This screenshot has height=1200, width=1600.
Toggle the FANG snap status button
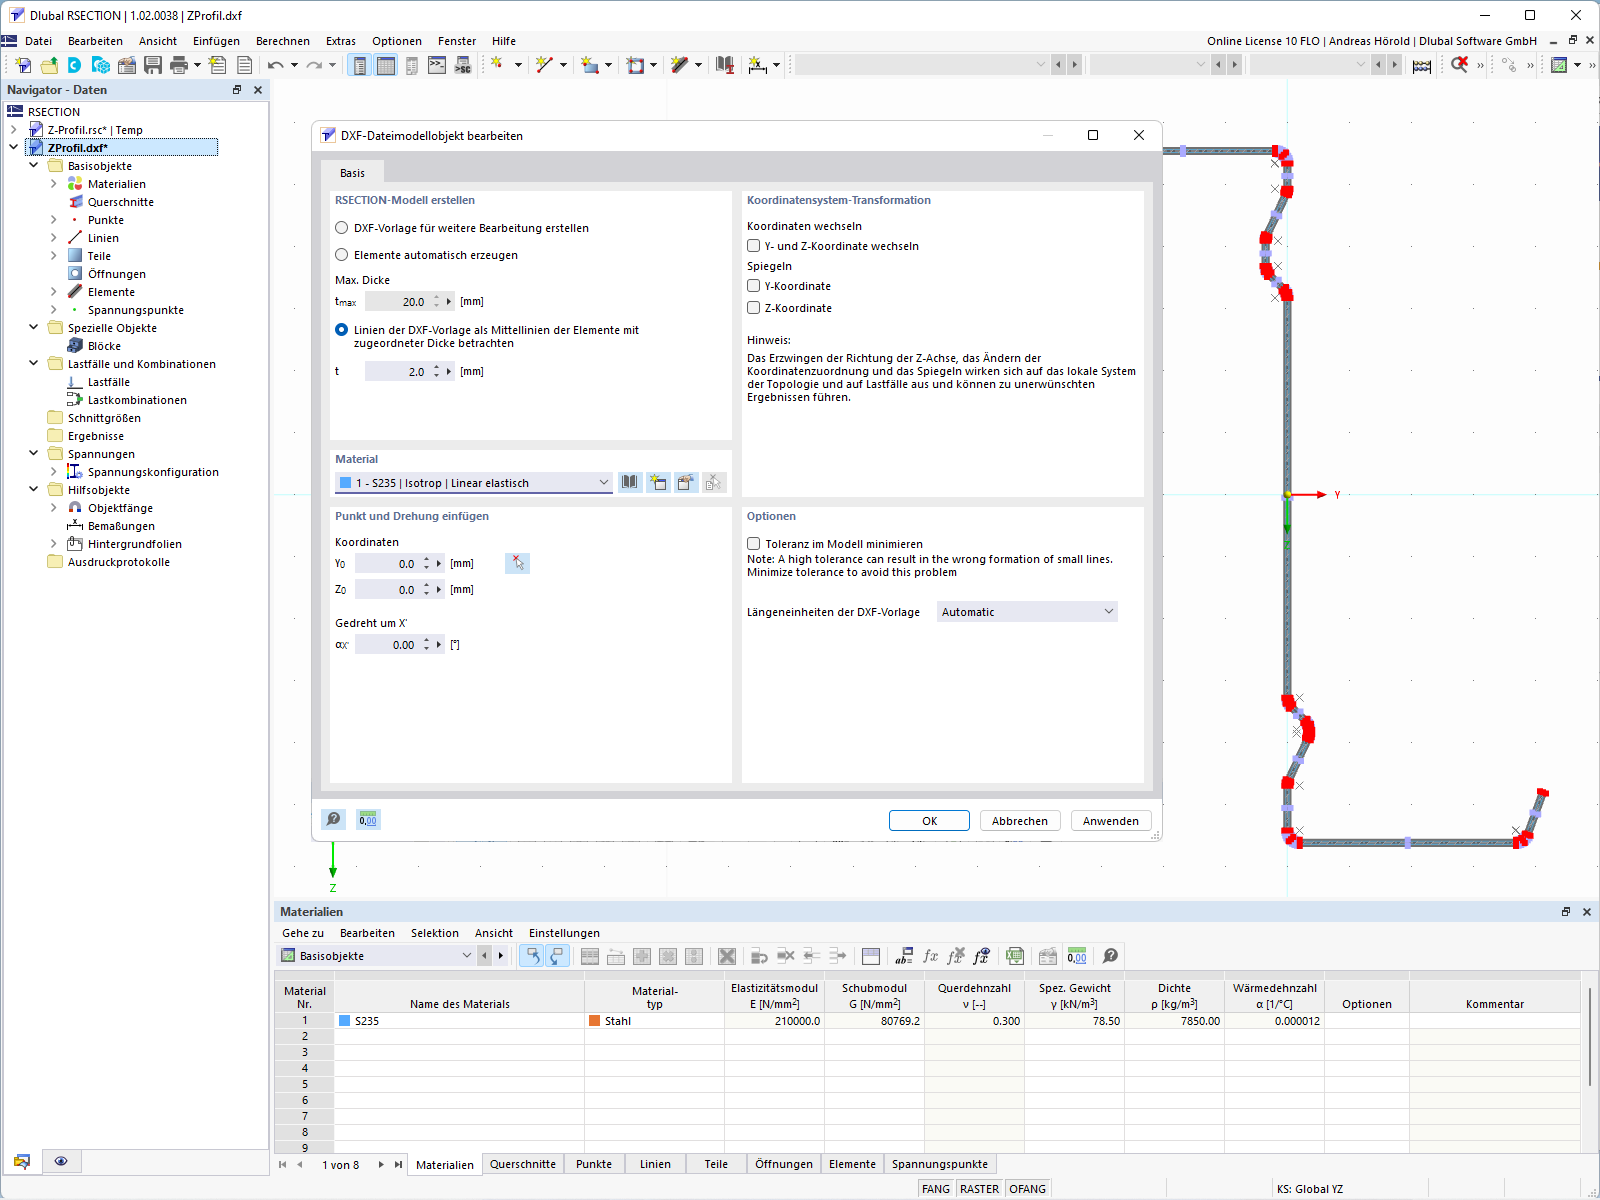point(936,1189)
